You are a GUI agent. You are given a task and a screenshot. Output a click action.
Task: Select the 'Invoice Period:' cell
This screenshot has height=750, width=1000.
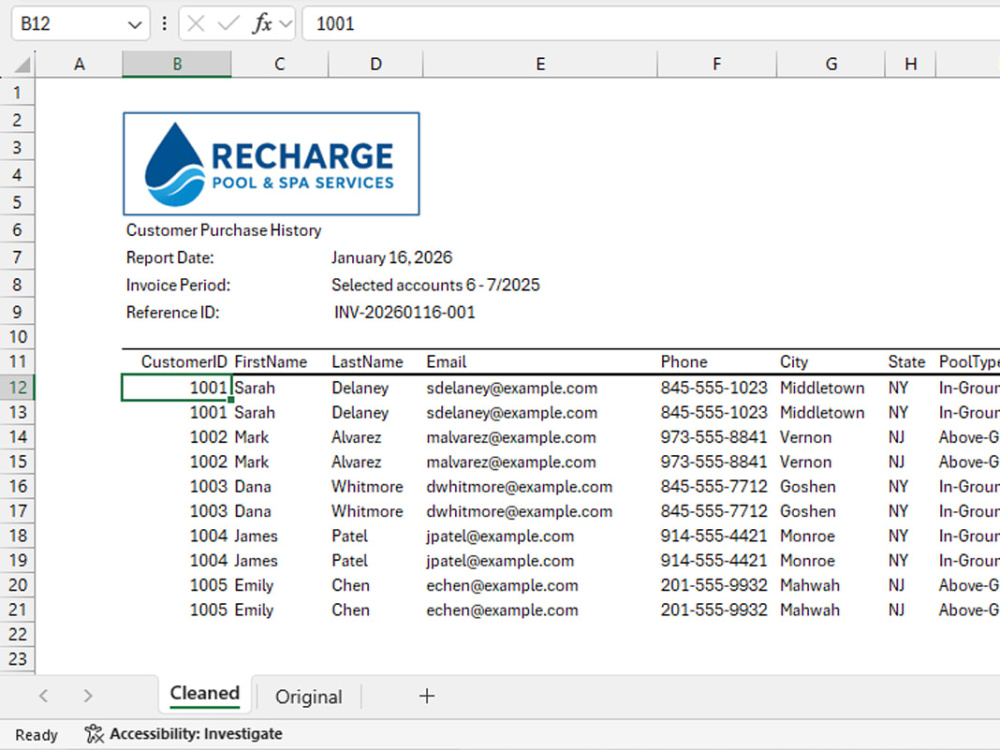click(x=178, y=285)
